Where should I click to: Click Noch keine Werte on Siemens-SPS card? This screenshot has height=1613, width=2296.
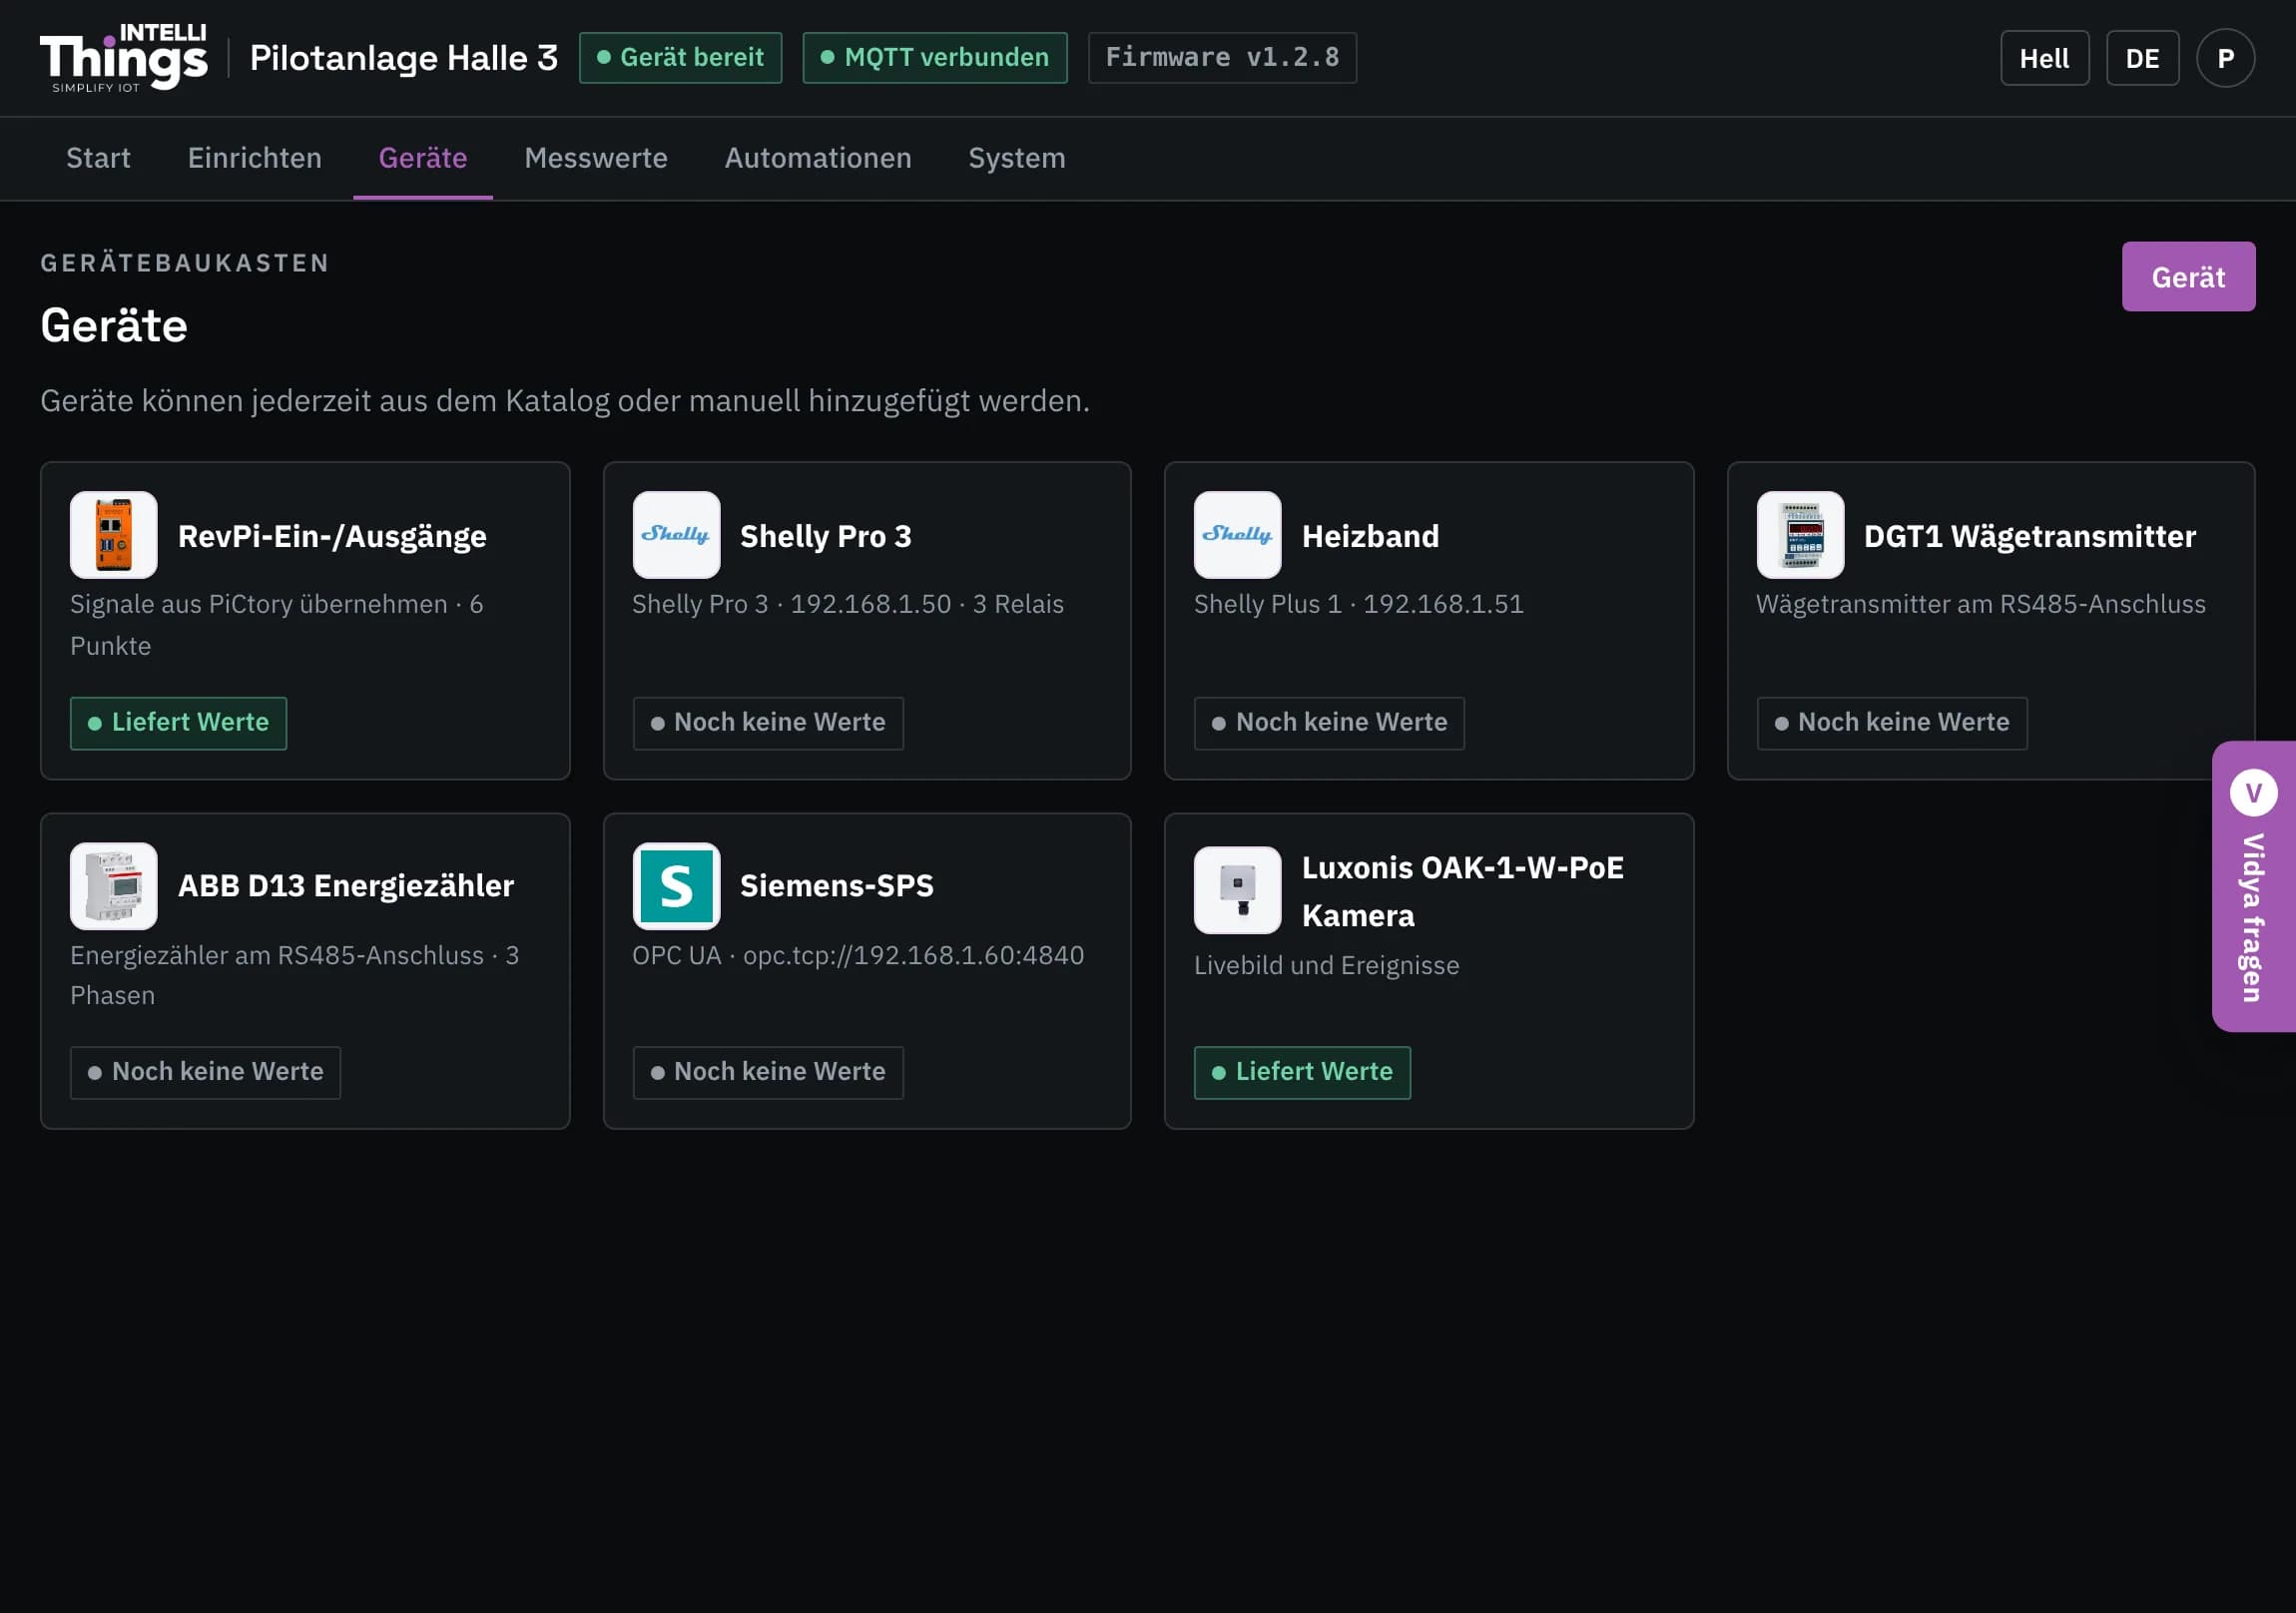coord(768,1072)
